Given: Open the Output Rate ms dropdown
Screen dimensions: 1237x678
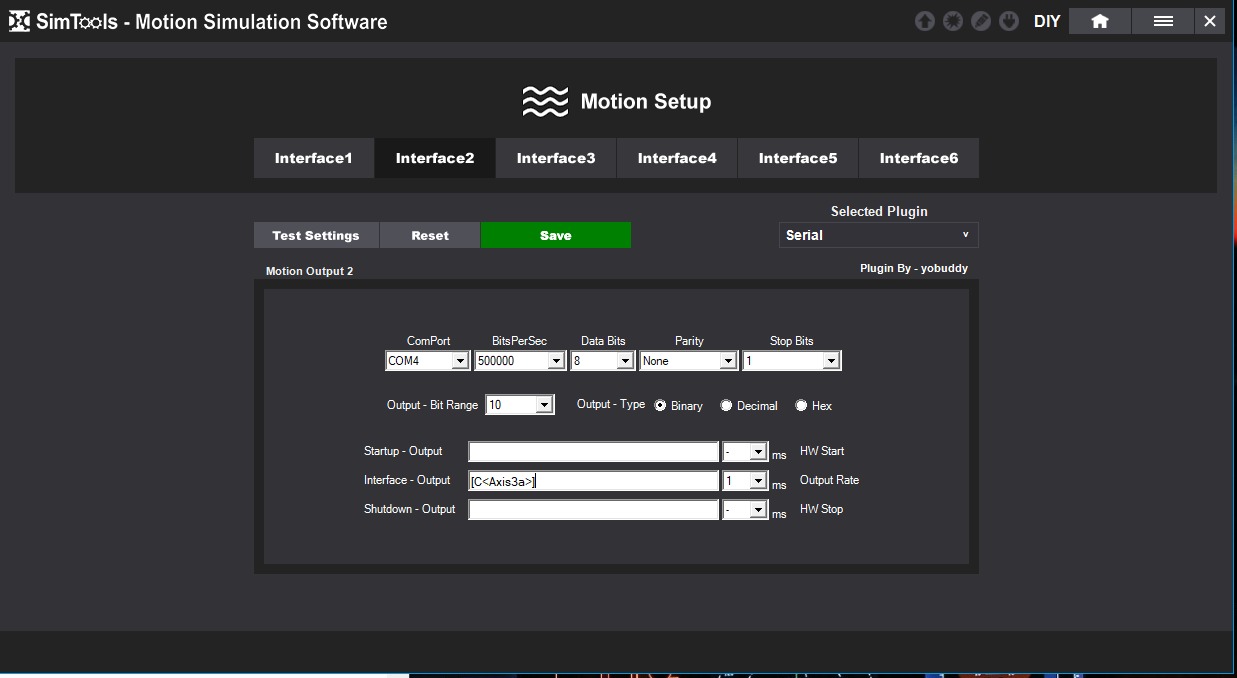Looking at the screenshot, I should 745,481.
